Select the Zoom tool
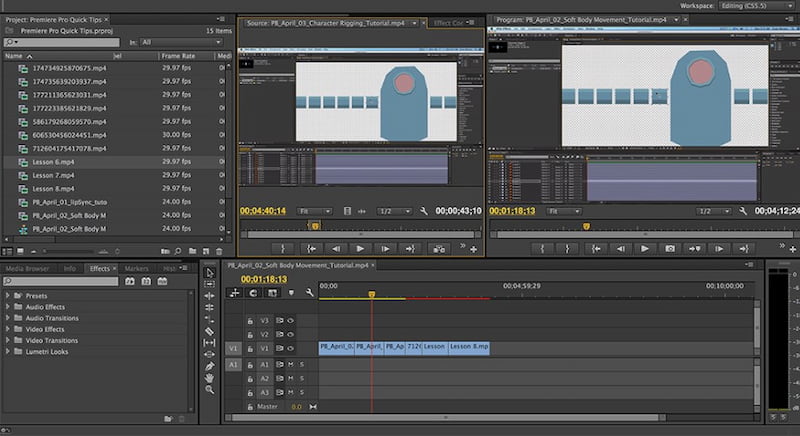 (209, 390)
